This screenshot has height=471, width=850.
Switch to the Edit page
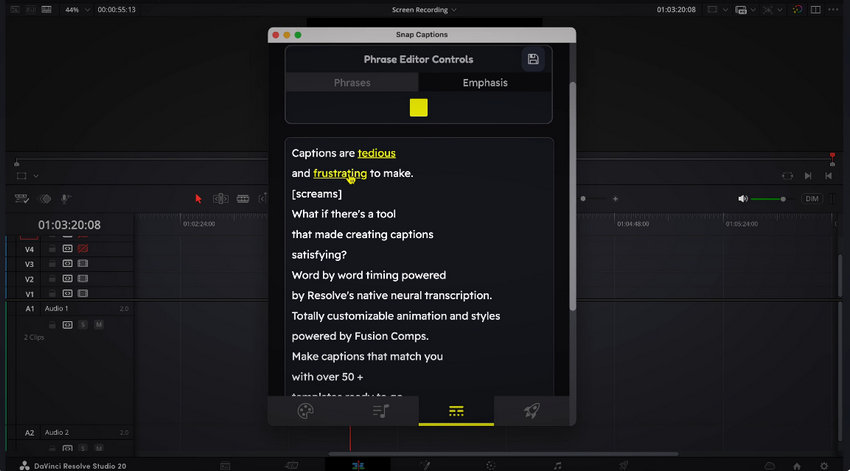coord(358,466)
